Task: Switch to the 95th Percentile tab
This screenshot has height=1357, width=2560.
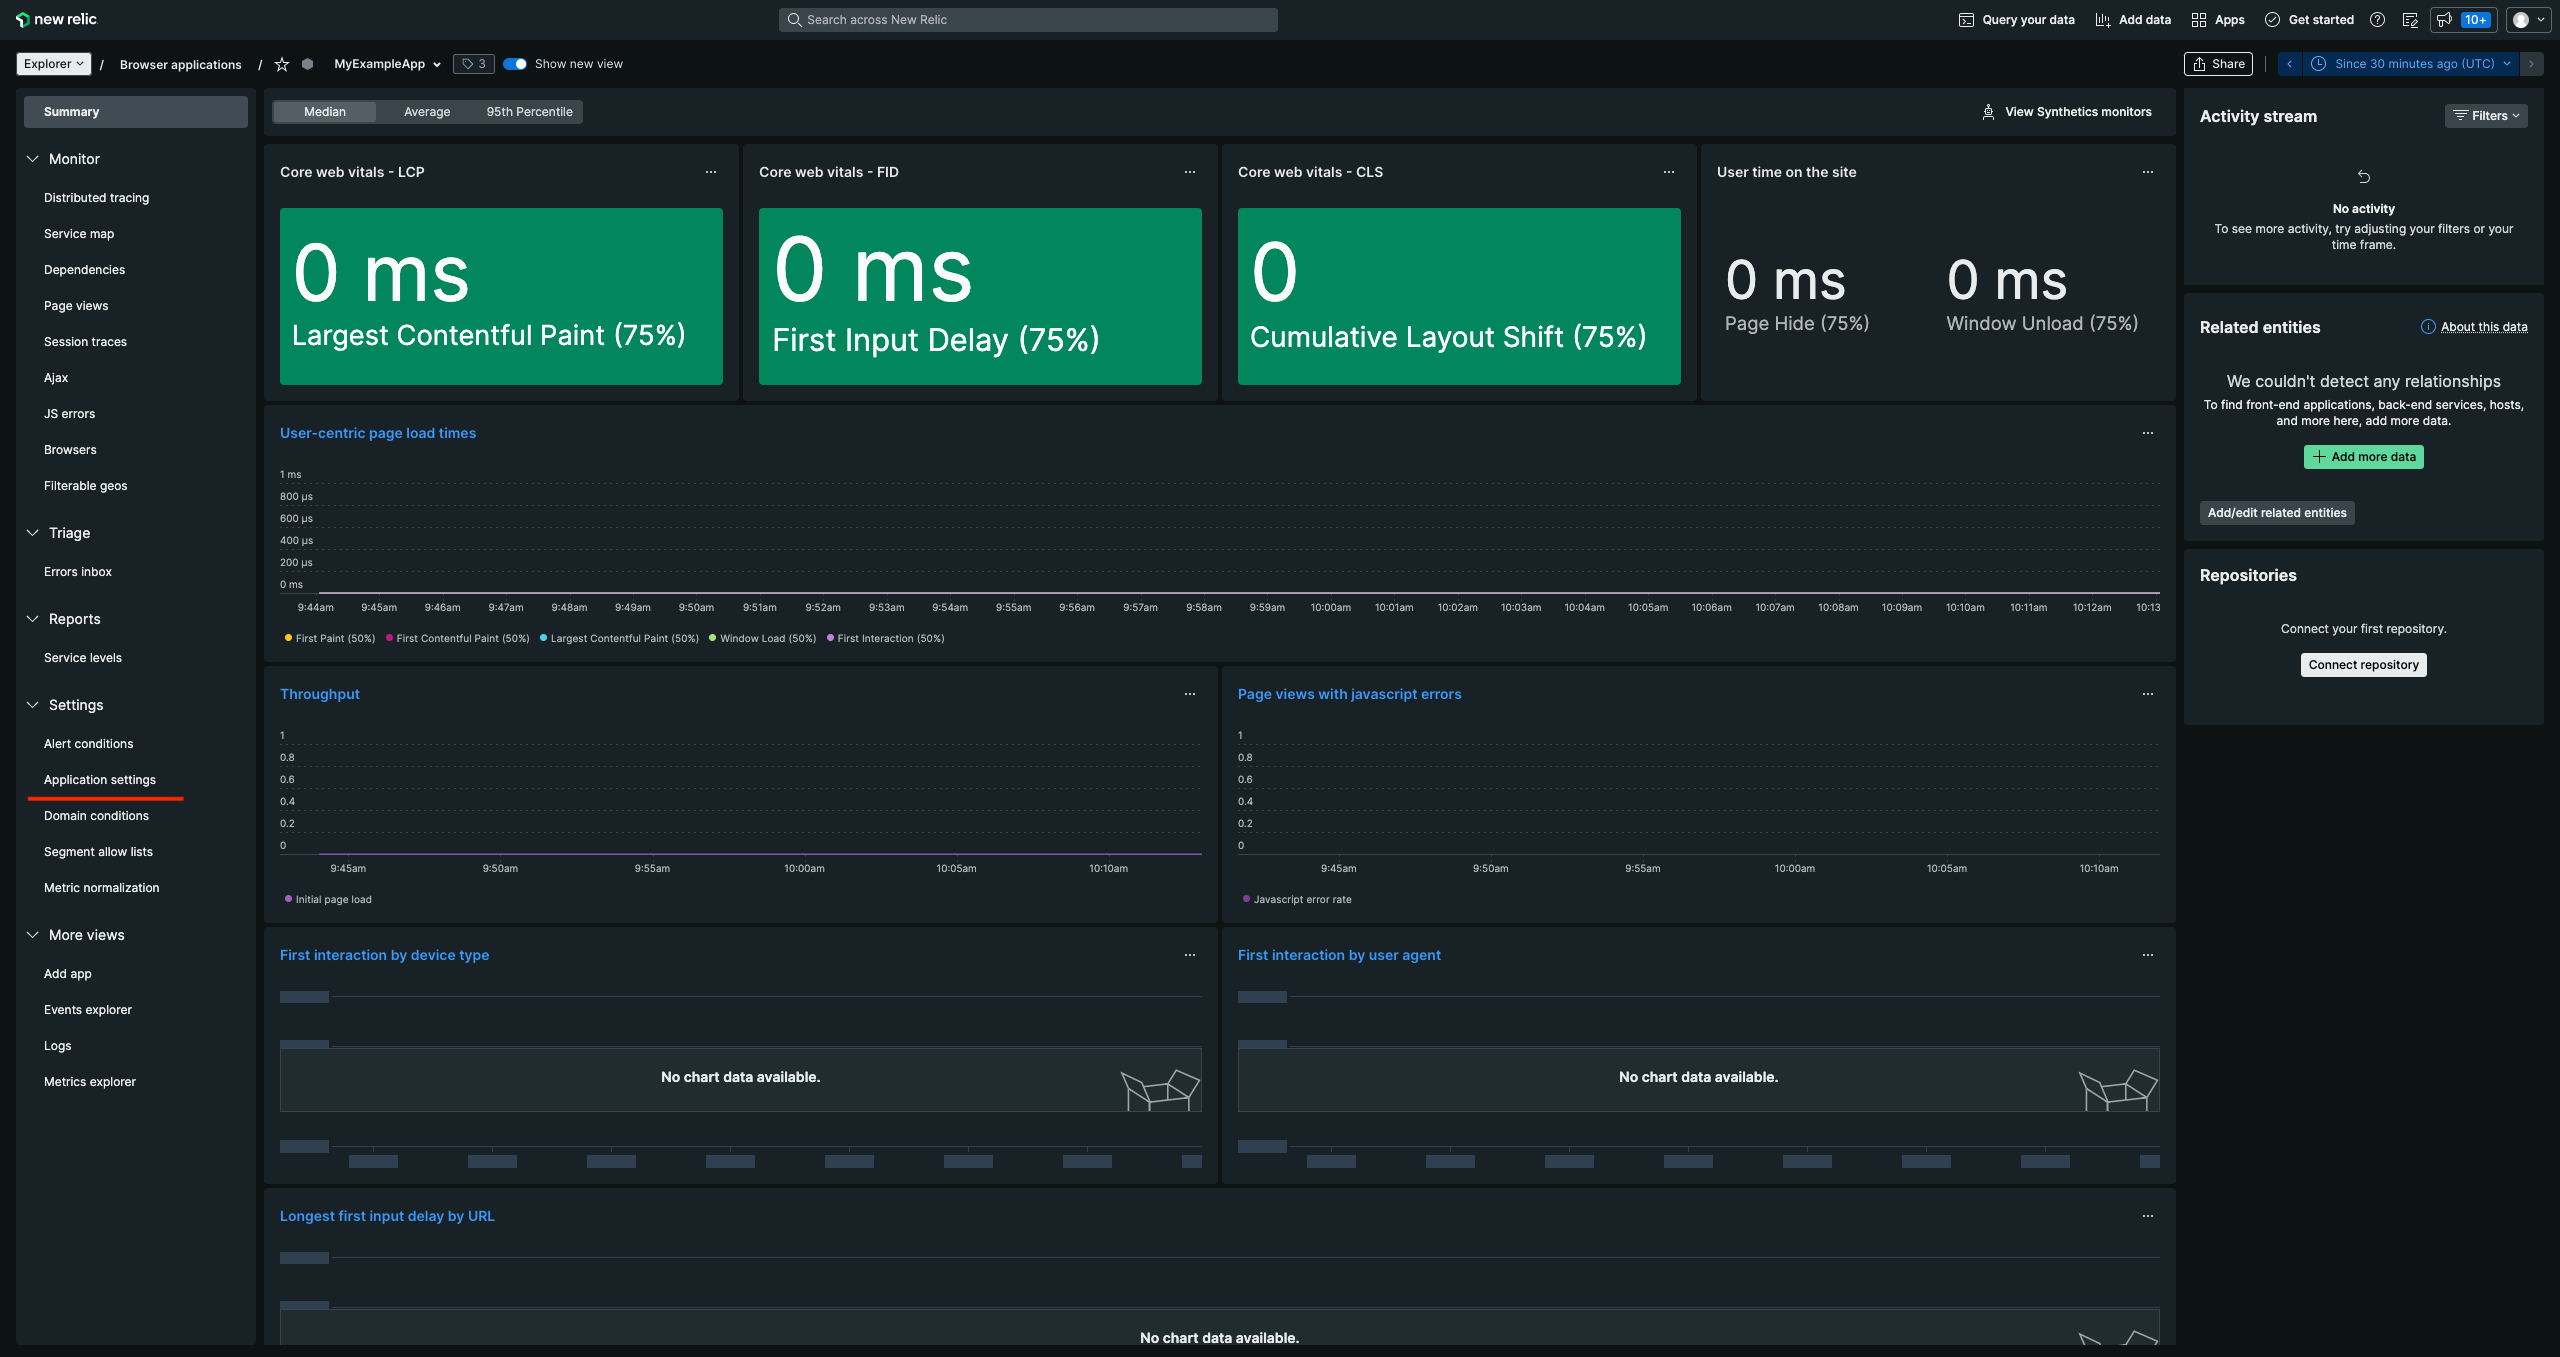Action: (529, 112)
